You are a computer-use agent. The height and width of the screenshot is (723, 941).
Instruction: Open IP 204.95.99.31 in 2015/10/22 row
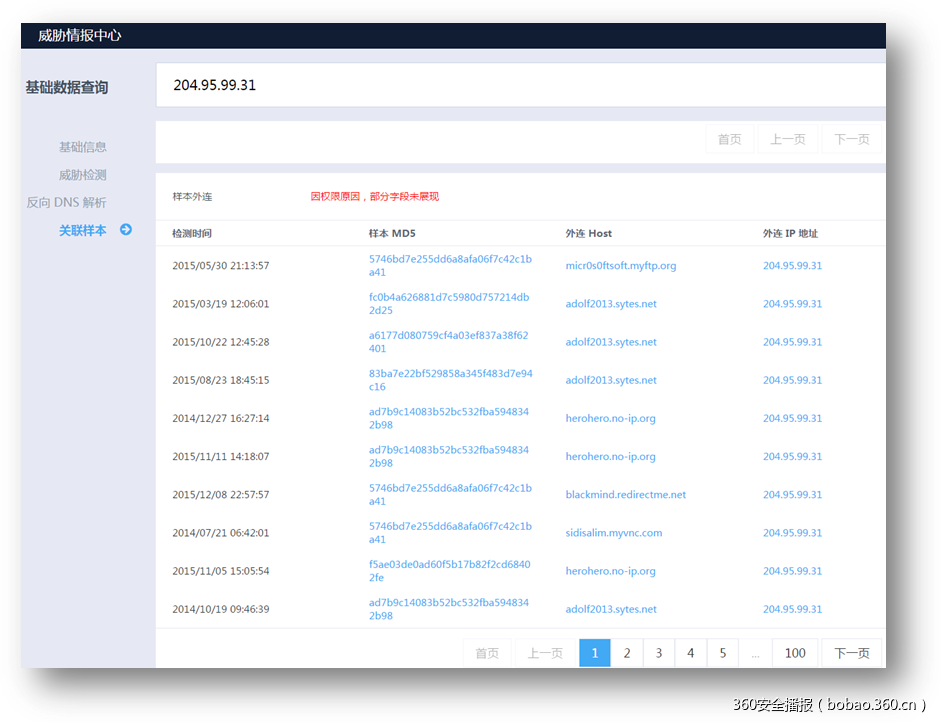792,342
